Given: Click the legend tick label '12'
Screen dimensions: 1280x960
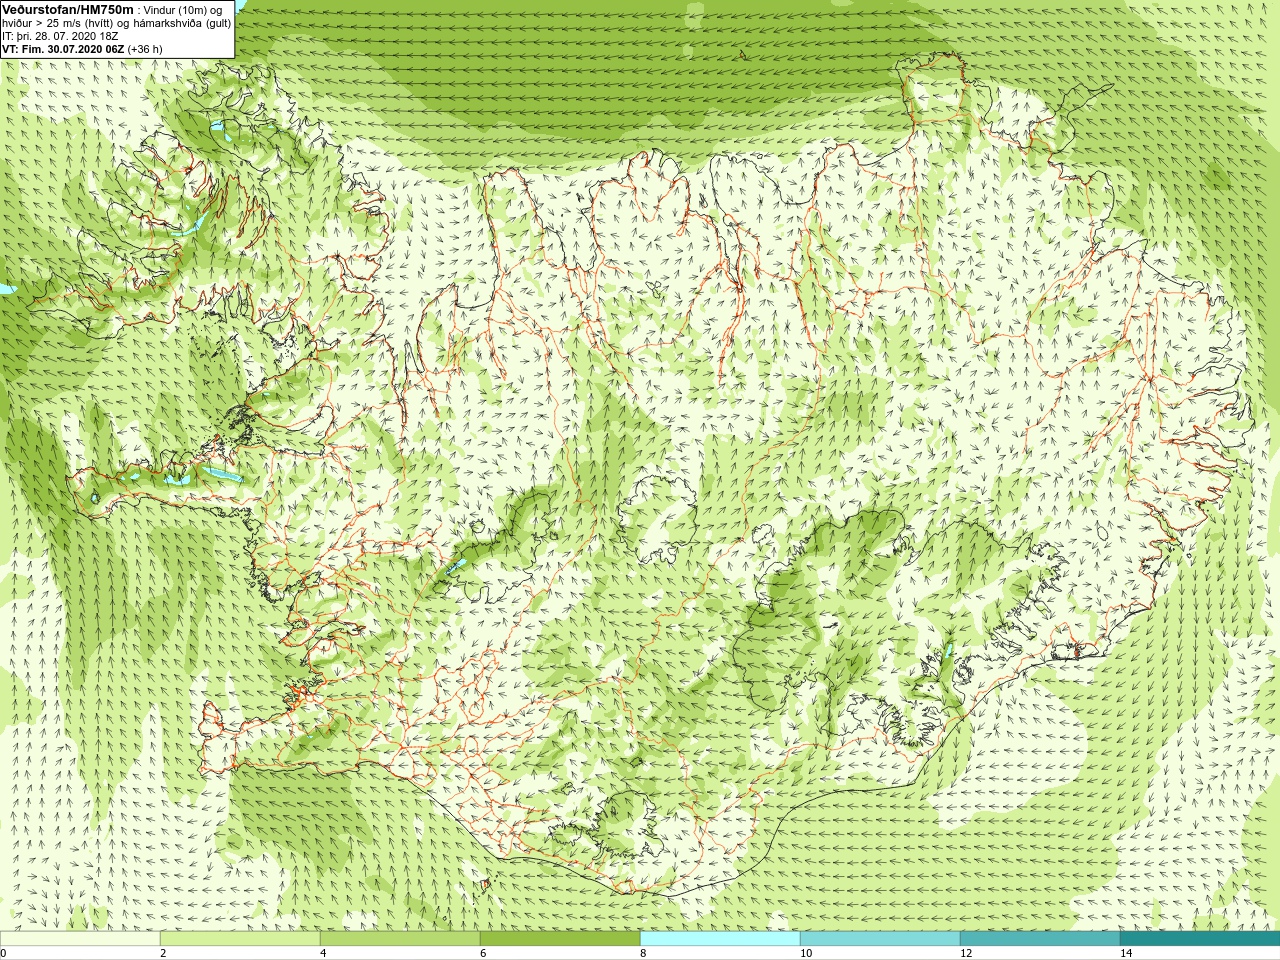Looking at the screenshot, I should [x=966, y=953].
